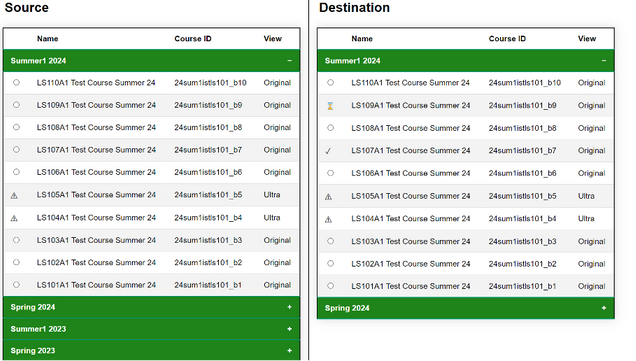This screenshot has height=361, width=636.
Task: Click Course ID column header in Source
Action: tap(193, 39)
